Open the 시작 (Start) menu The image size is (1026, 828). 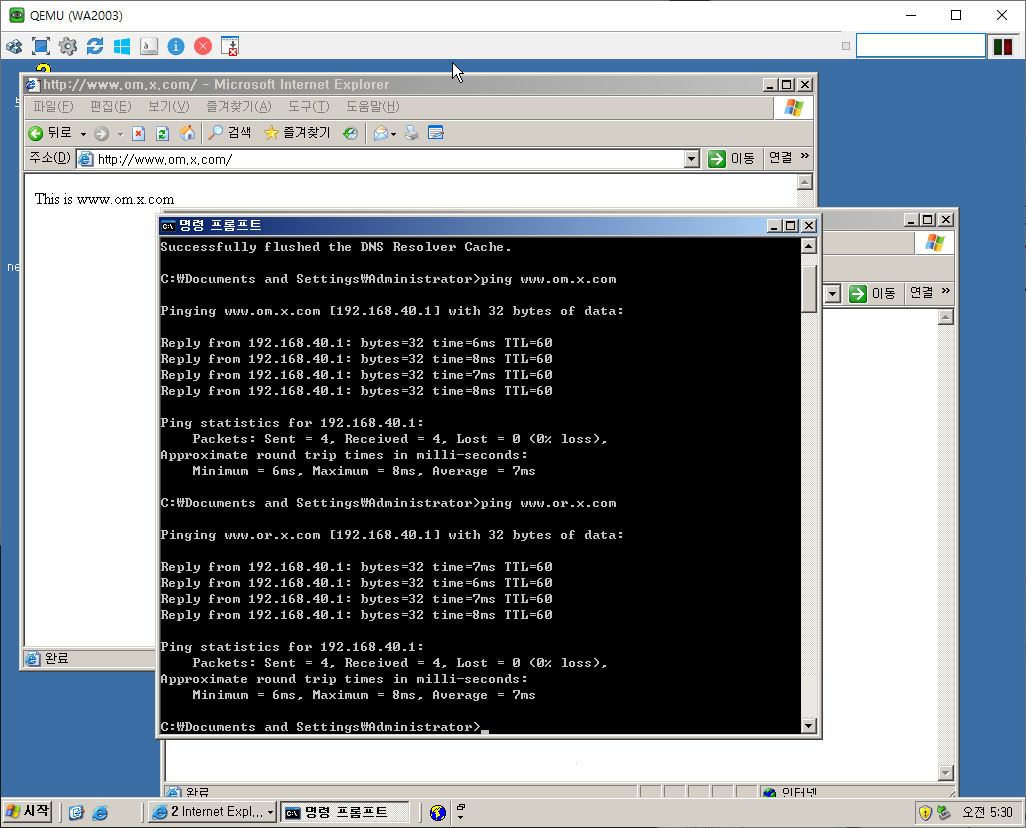click(27, 812)
